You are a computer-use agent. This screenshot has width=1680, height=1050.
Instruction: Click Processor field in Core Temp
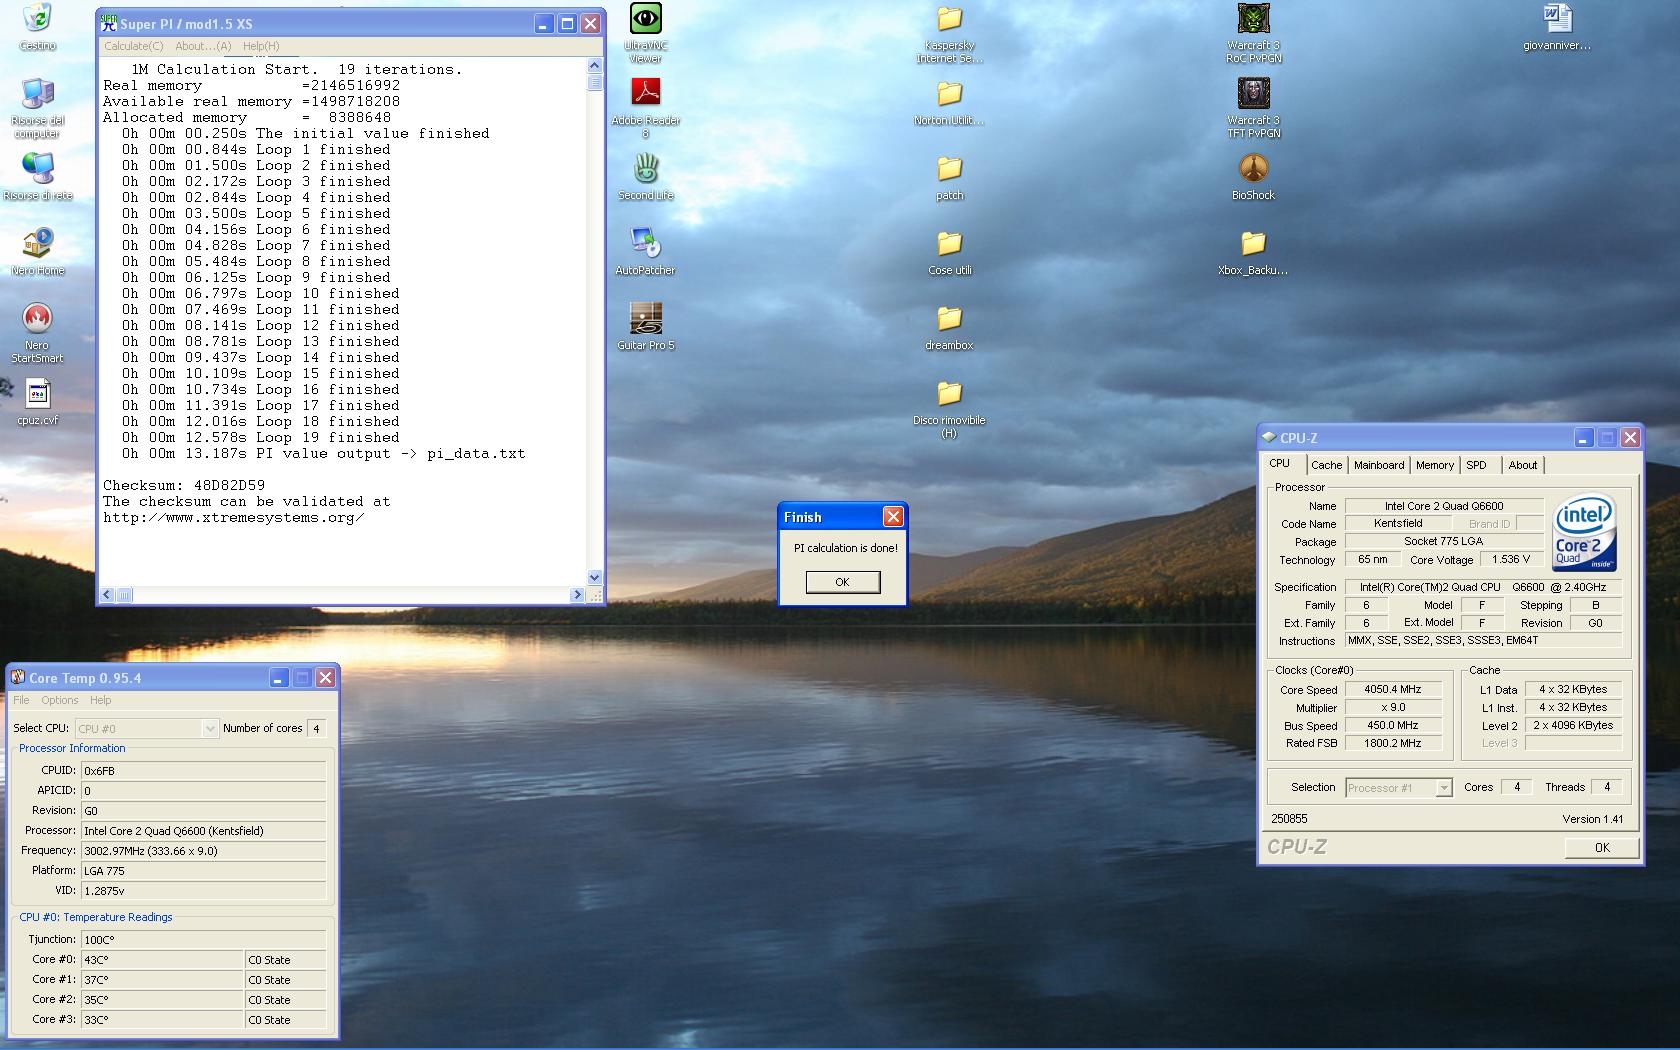(204, 830)
